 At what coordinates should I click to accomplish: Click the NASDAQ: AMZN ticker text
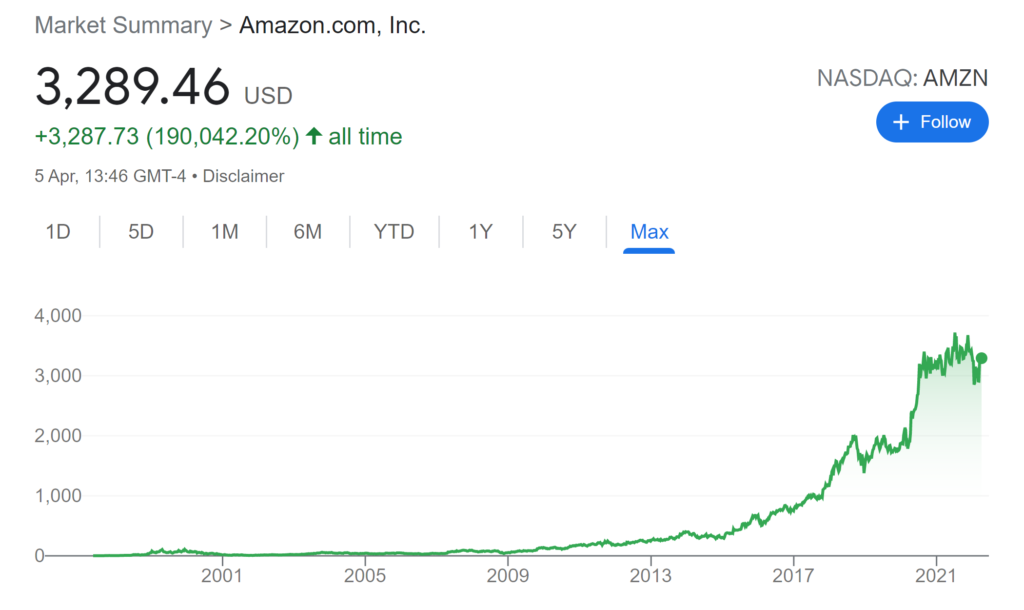pos(903,78)
